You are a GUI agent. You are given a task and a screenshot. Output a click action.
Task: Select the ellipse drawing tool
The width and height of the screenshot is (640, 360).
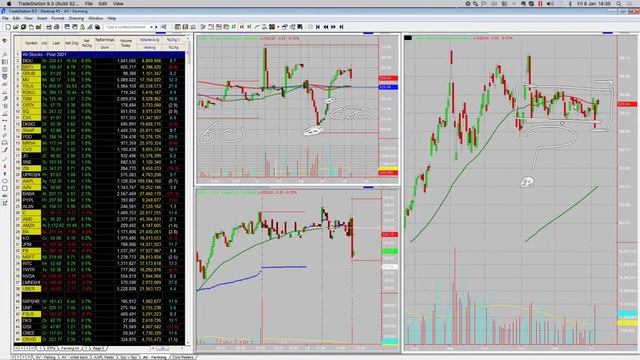point(5,181)
